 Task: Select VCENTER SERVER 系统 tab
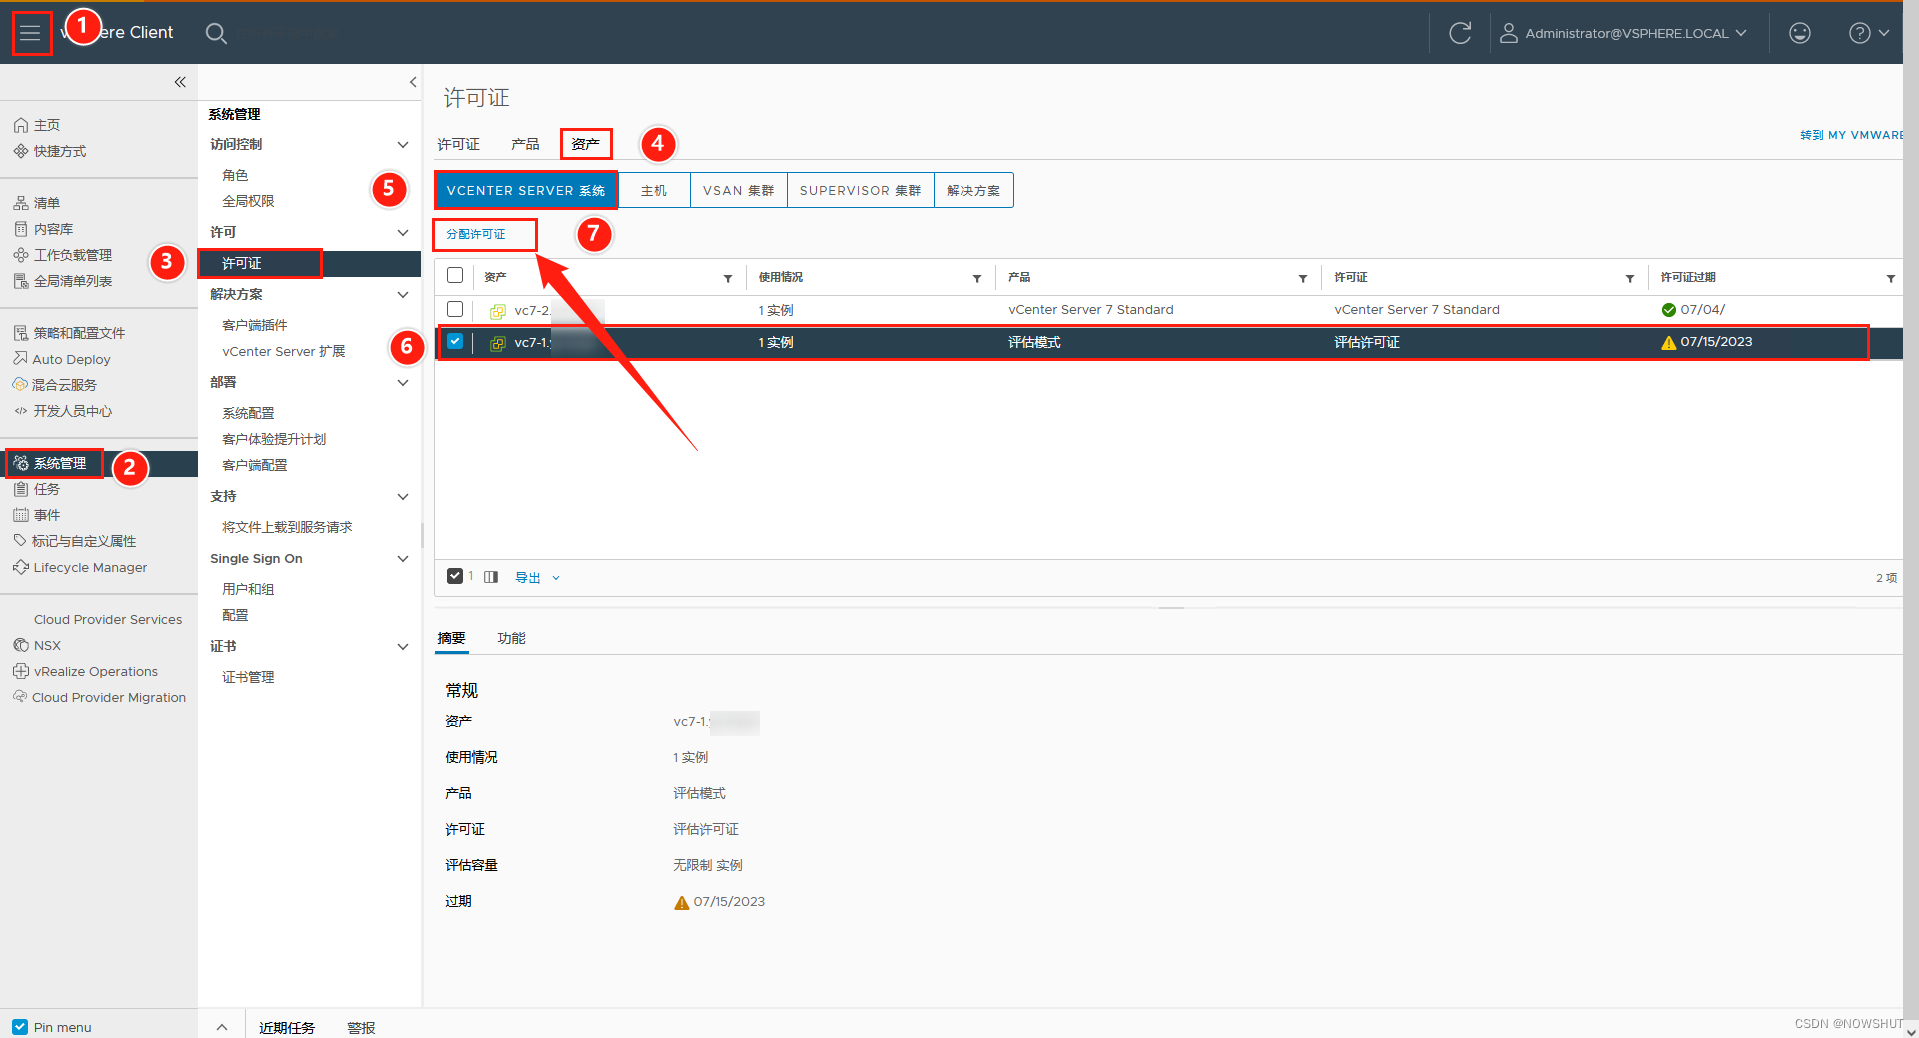tap(526, 190)
